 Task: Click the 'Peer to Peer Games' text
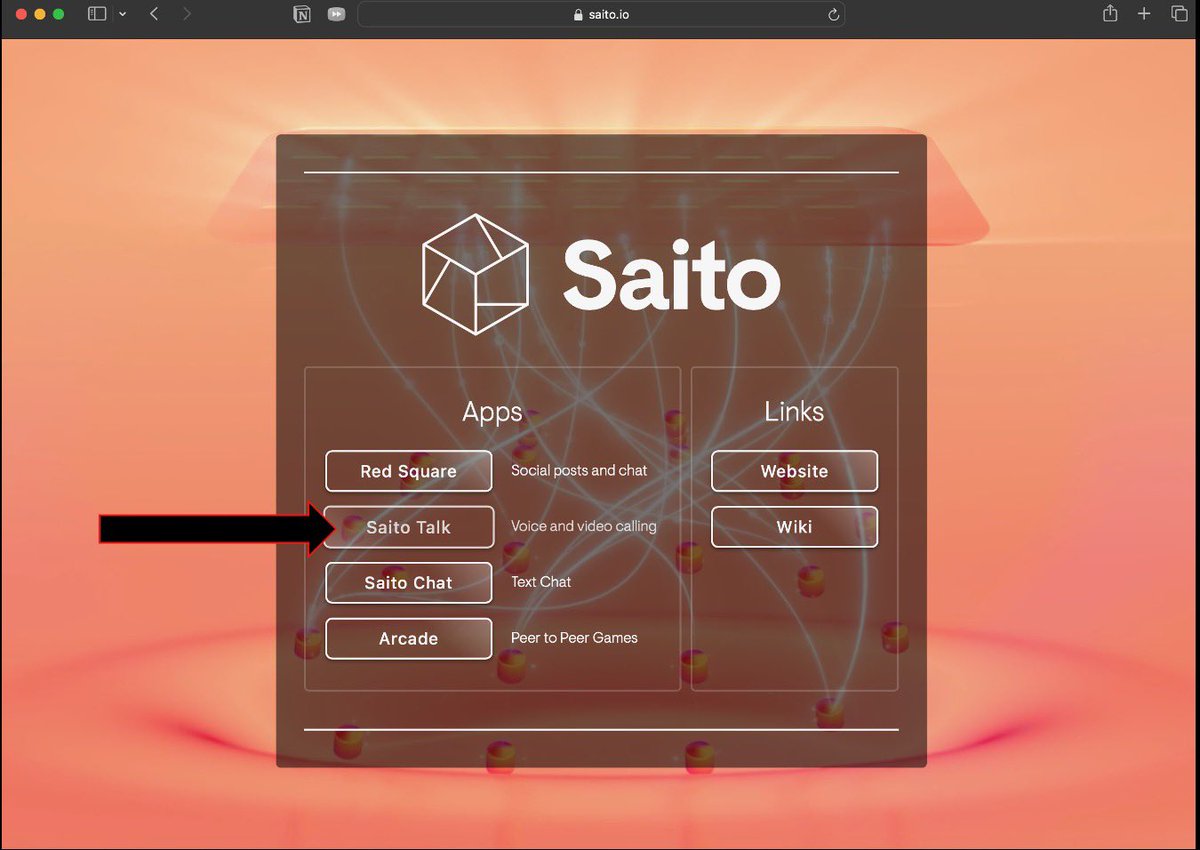(x=574, y=638)
